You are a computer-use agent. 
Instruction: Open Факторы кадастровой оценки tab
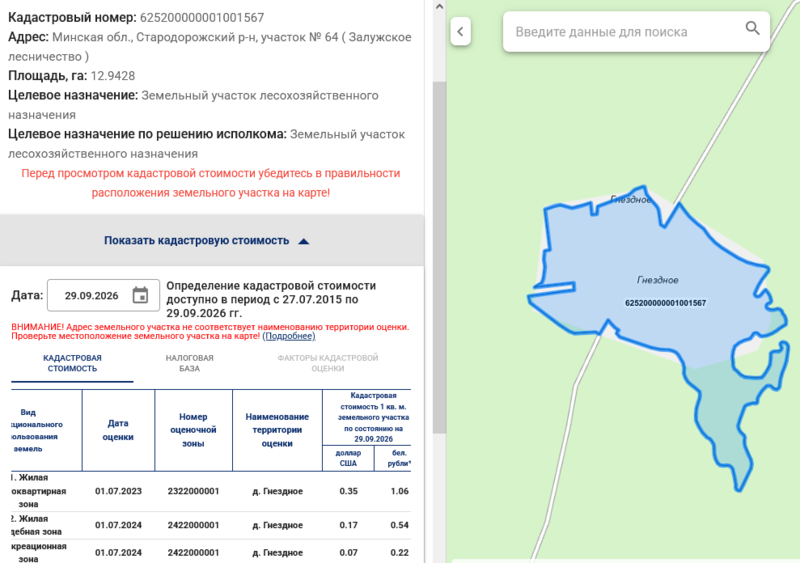328,363
